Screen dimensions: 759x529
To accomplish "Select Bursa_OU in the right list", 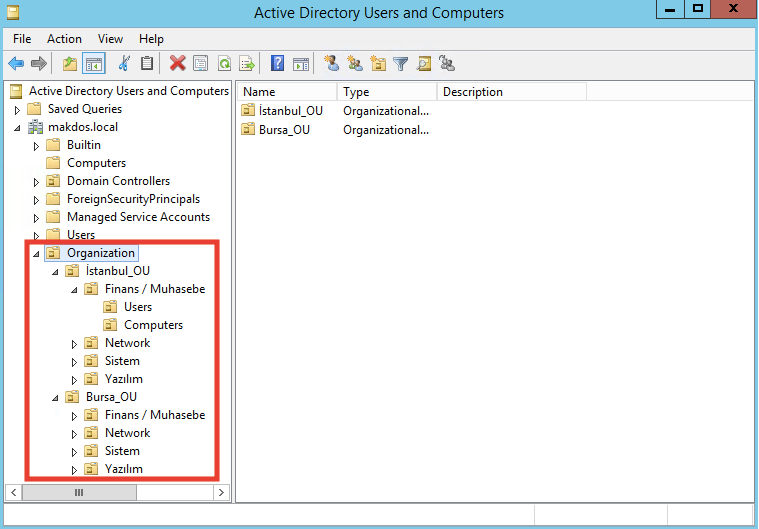I will (x=284, y=130).
